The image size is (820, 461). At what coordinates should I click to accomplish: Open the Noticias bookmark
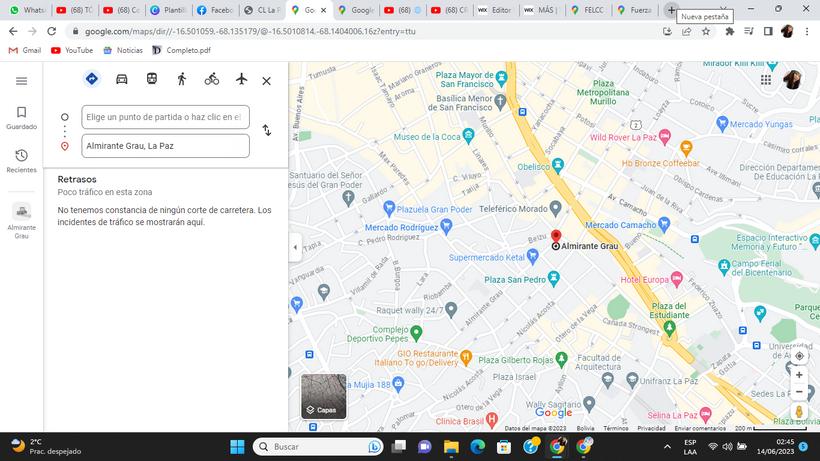[123, 50]
